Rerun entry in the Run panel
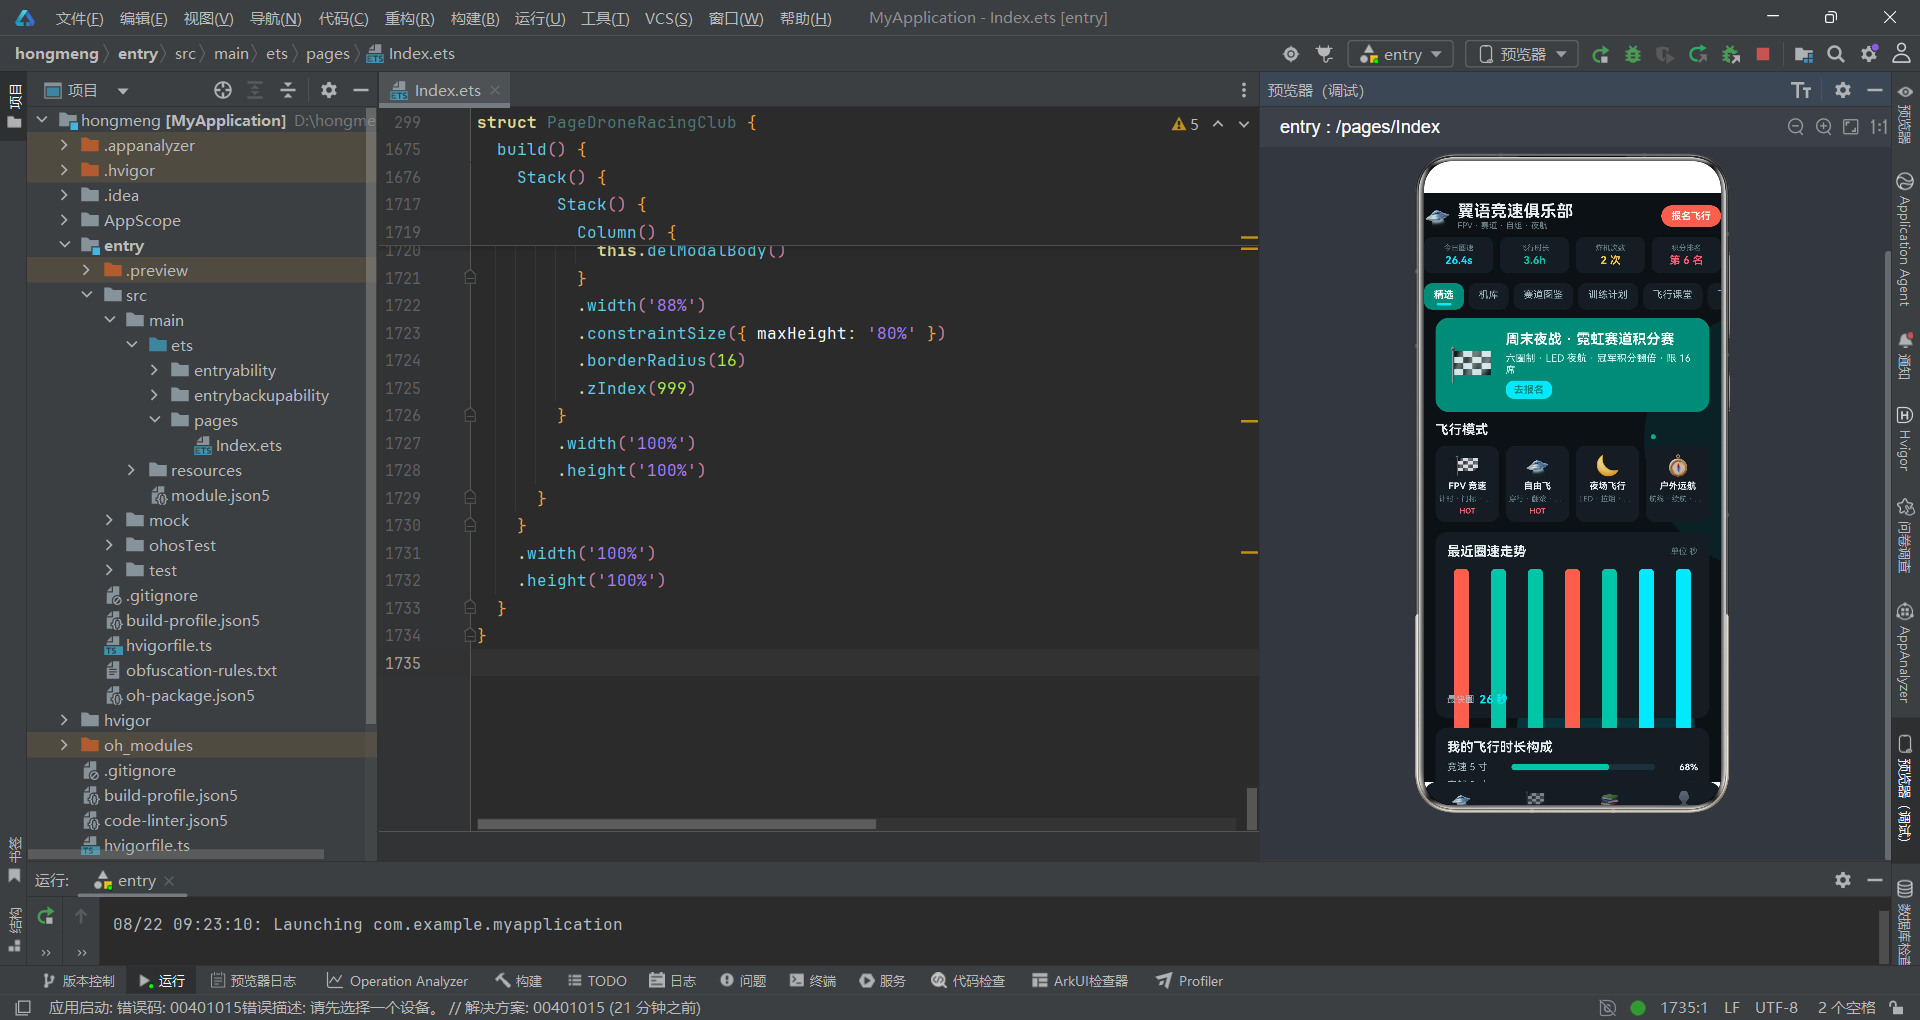1920x1020 pixels. 46,916
